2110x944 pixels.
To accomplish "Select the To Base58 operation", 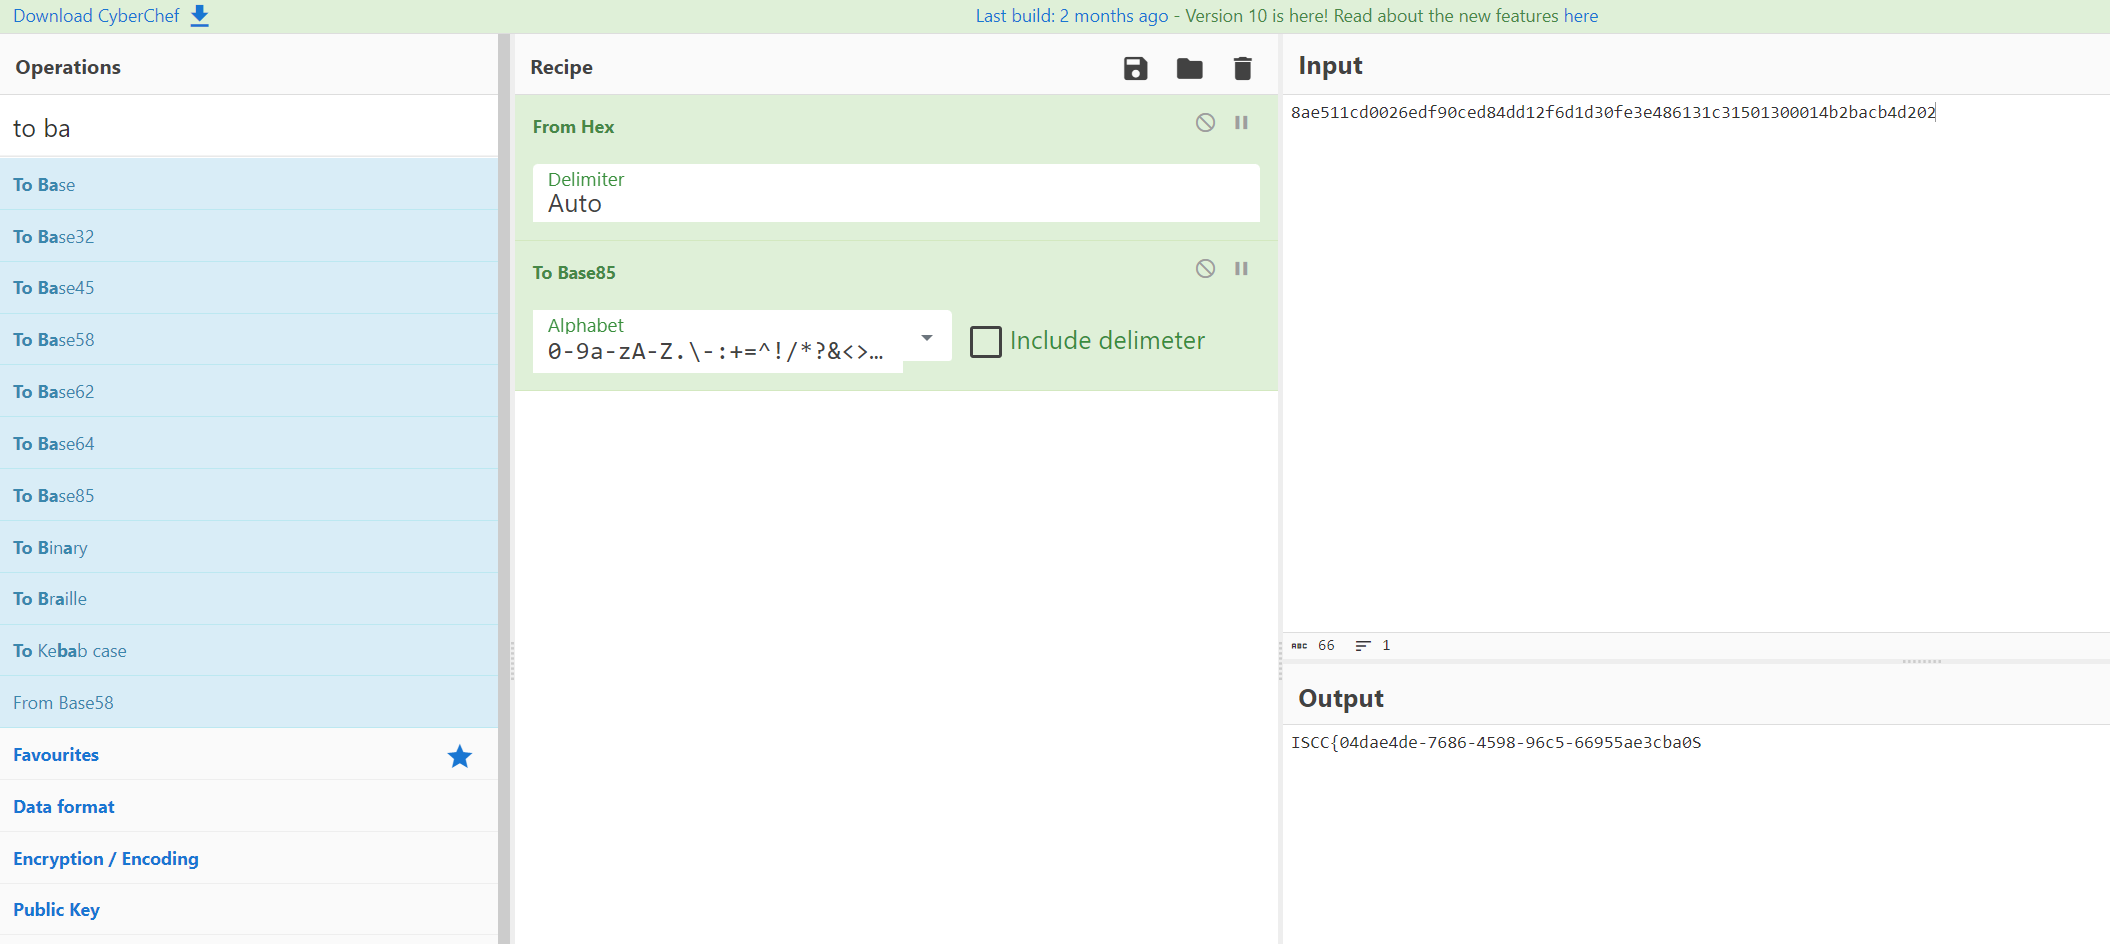I will [x=249, y=340].
